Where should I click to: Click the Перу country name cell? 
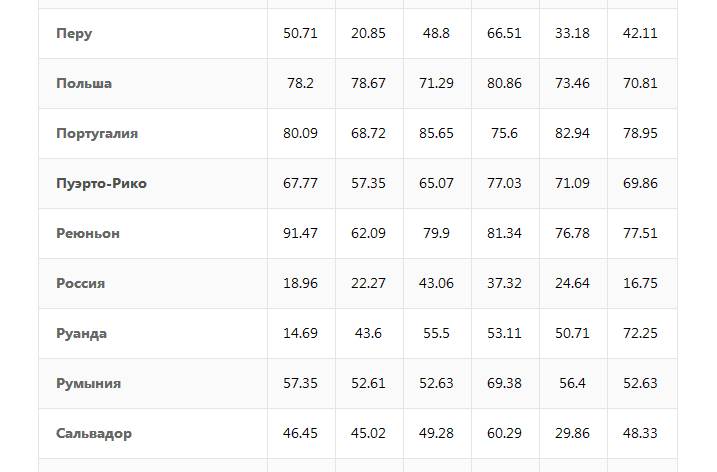coord(74,33)
